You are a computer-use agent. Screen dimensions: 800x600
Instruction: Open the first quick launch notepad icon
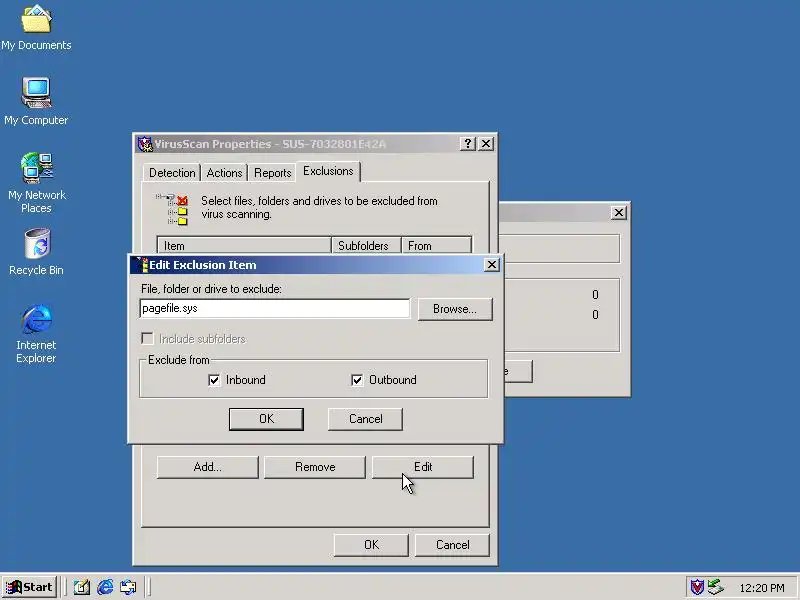82,587
